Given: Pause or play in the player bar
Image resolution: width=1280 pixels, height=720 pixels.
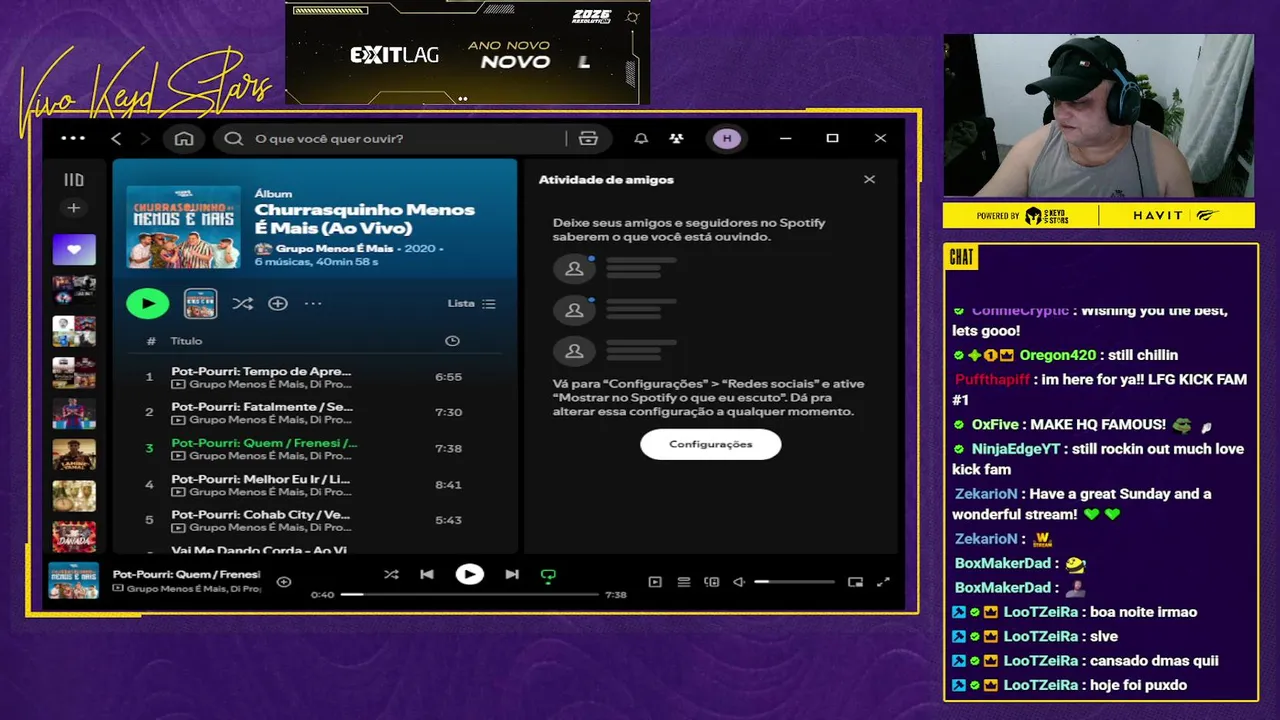Looking at the screenshot, I should [469, 574].
